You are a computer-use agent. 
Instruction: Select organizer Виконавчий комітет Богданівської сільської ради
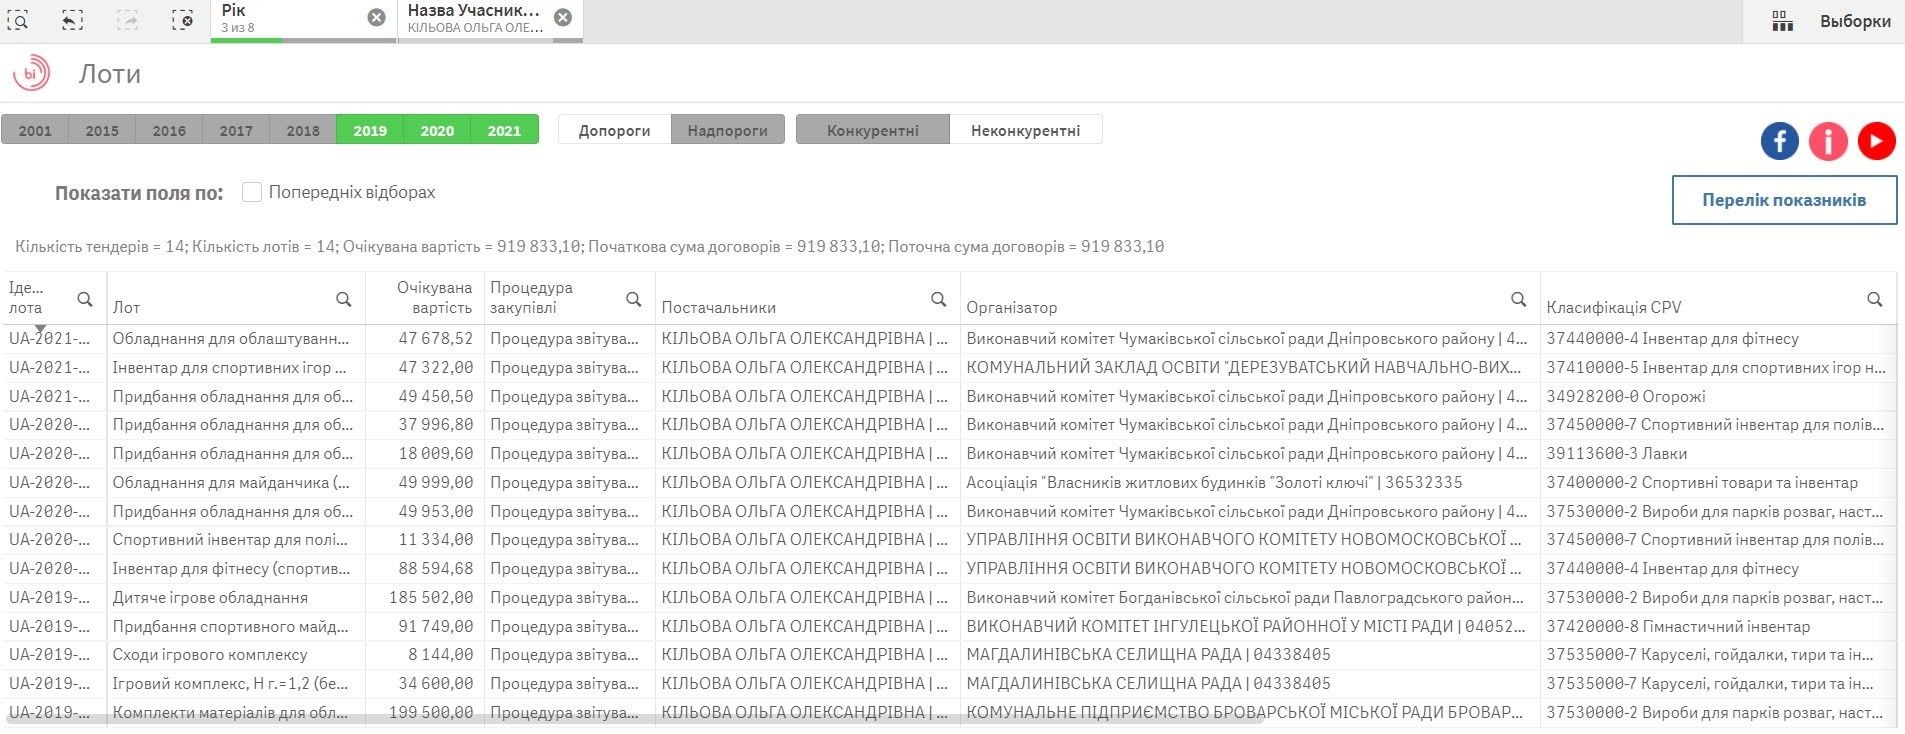click(x=1250, y=597)
